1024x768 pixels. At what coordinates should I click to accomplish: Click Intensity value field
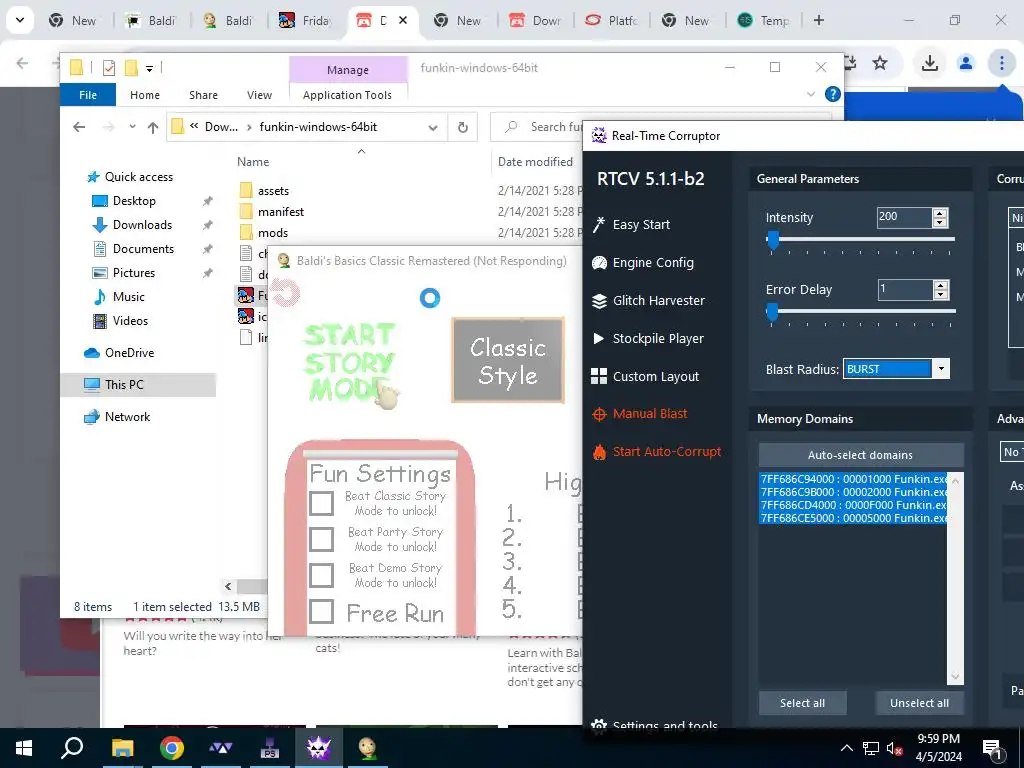pos(904,217)
